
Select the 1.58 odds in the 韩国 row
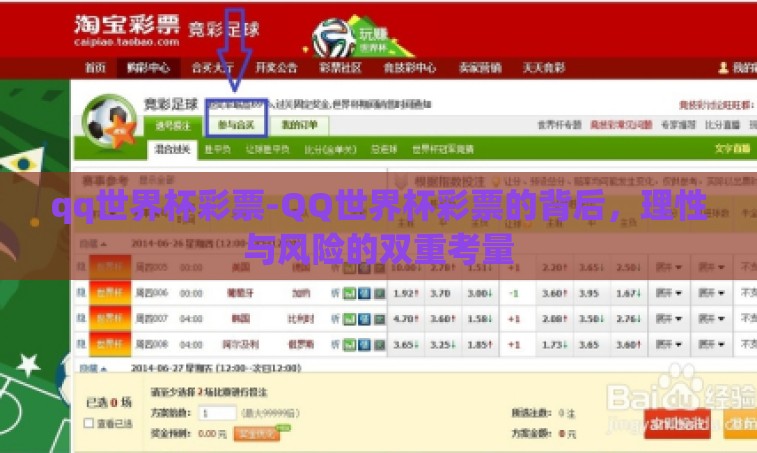(x=480, y=319)
